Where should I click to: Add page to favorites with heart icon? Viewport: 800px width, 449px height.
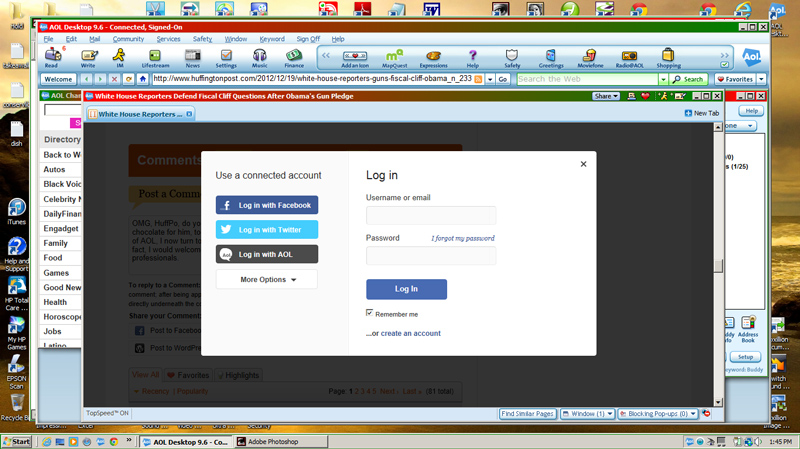(x=645, y=96)
